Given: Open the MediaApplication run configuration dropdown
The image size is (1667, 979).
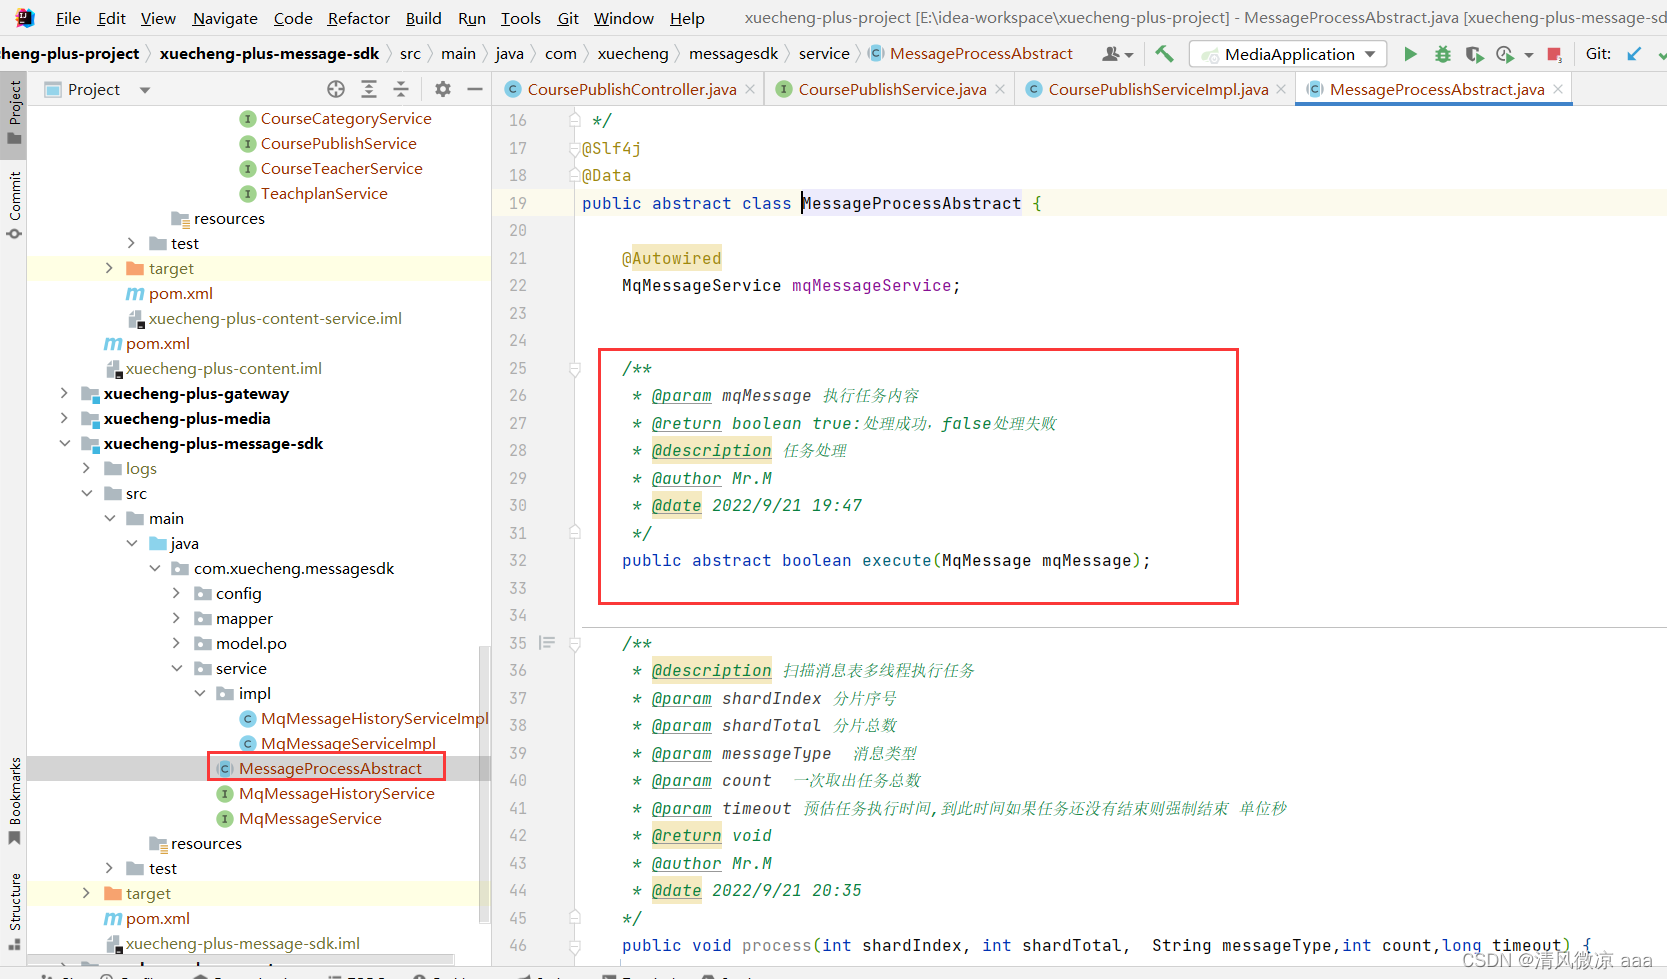Looking at the screenshot, I should coord(1289,54).
